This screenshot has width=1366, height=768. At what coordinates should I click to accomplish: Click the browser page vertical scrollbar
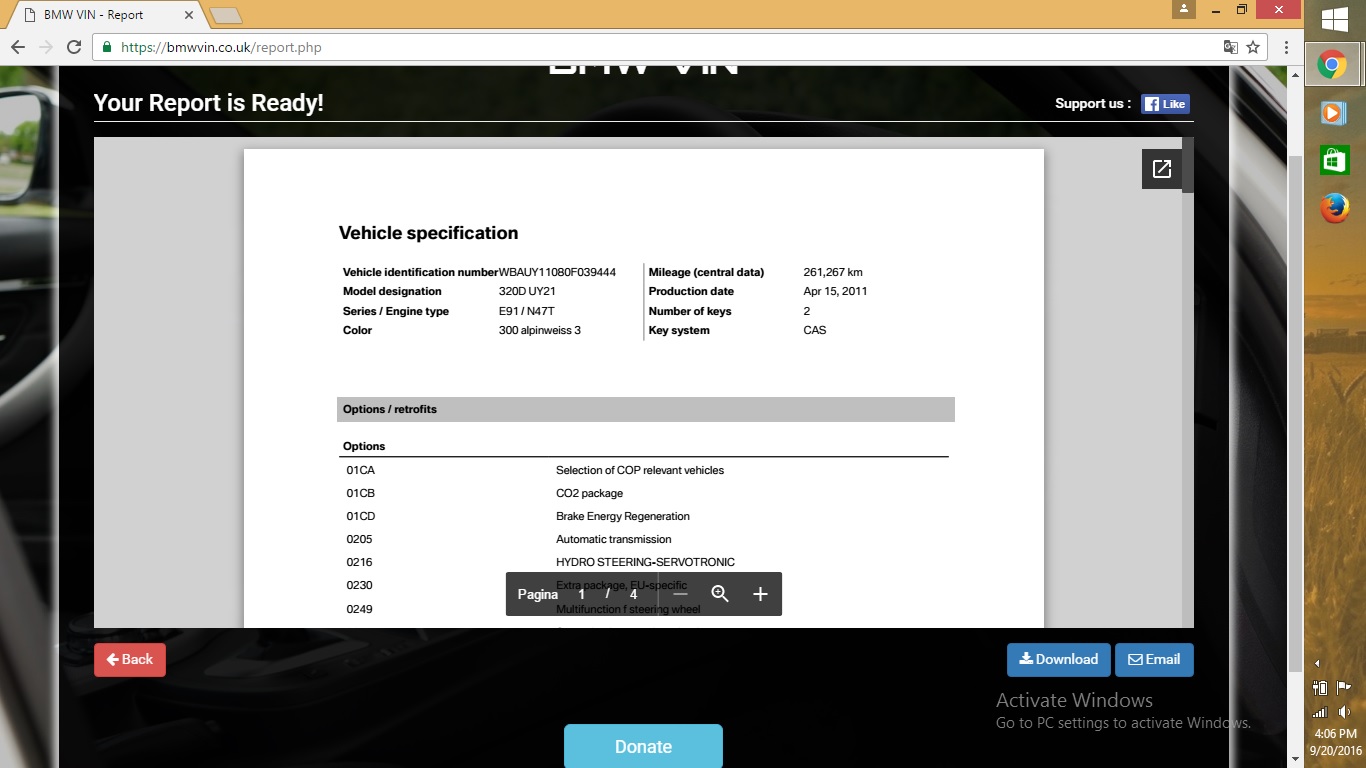click(1296, 415)
